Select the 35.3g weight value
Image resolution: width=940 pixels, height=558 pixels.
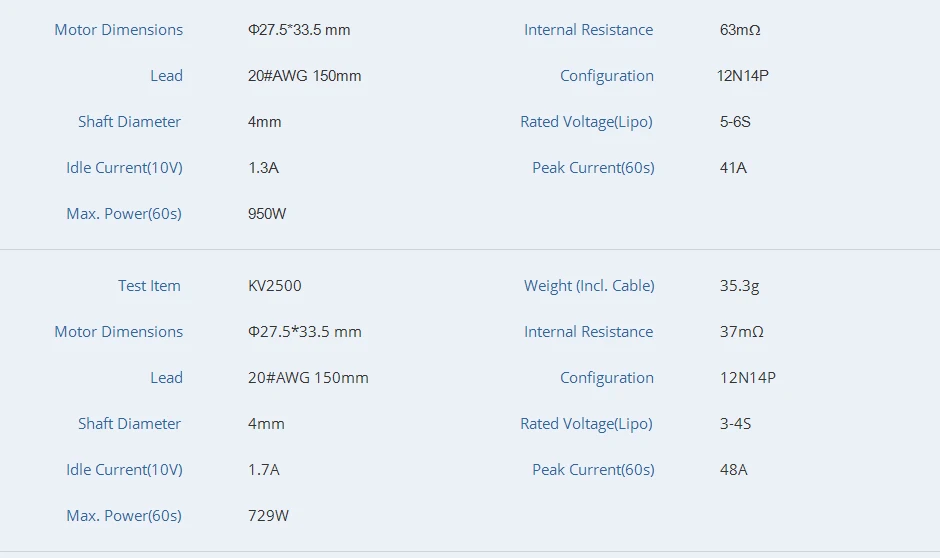coord(739,286)
